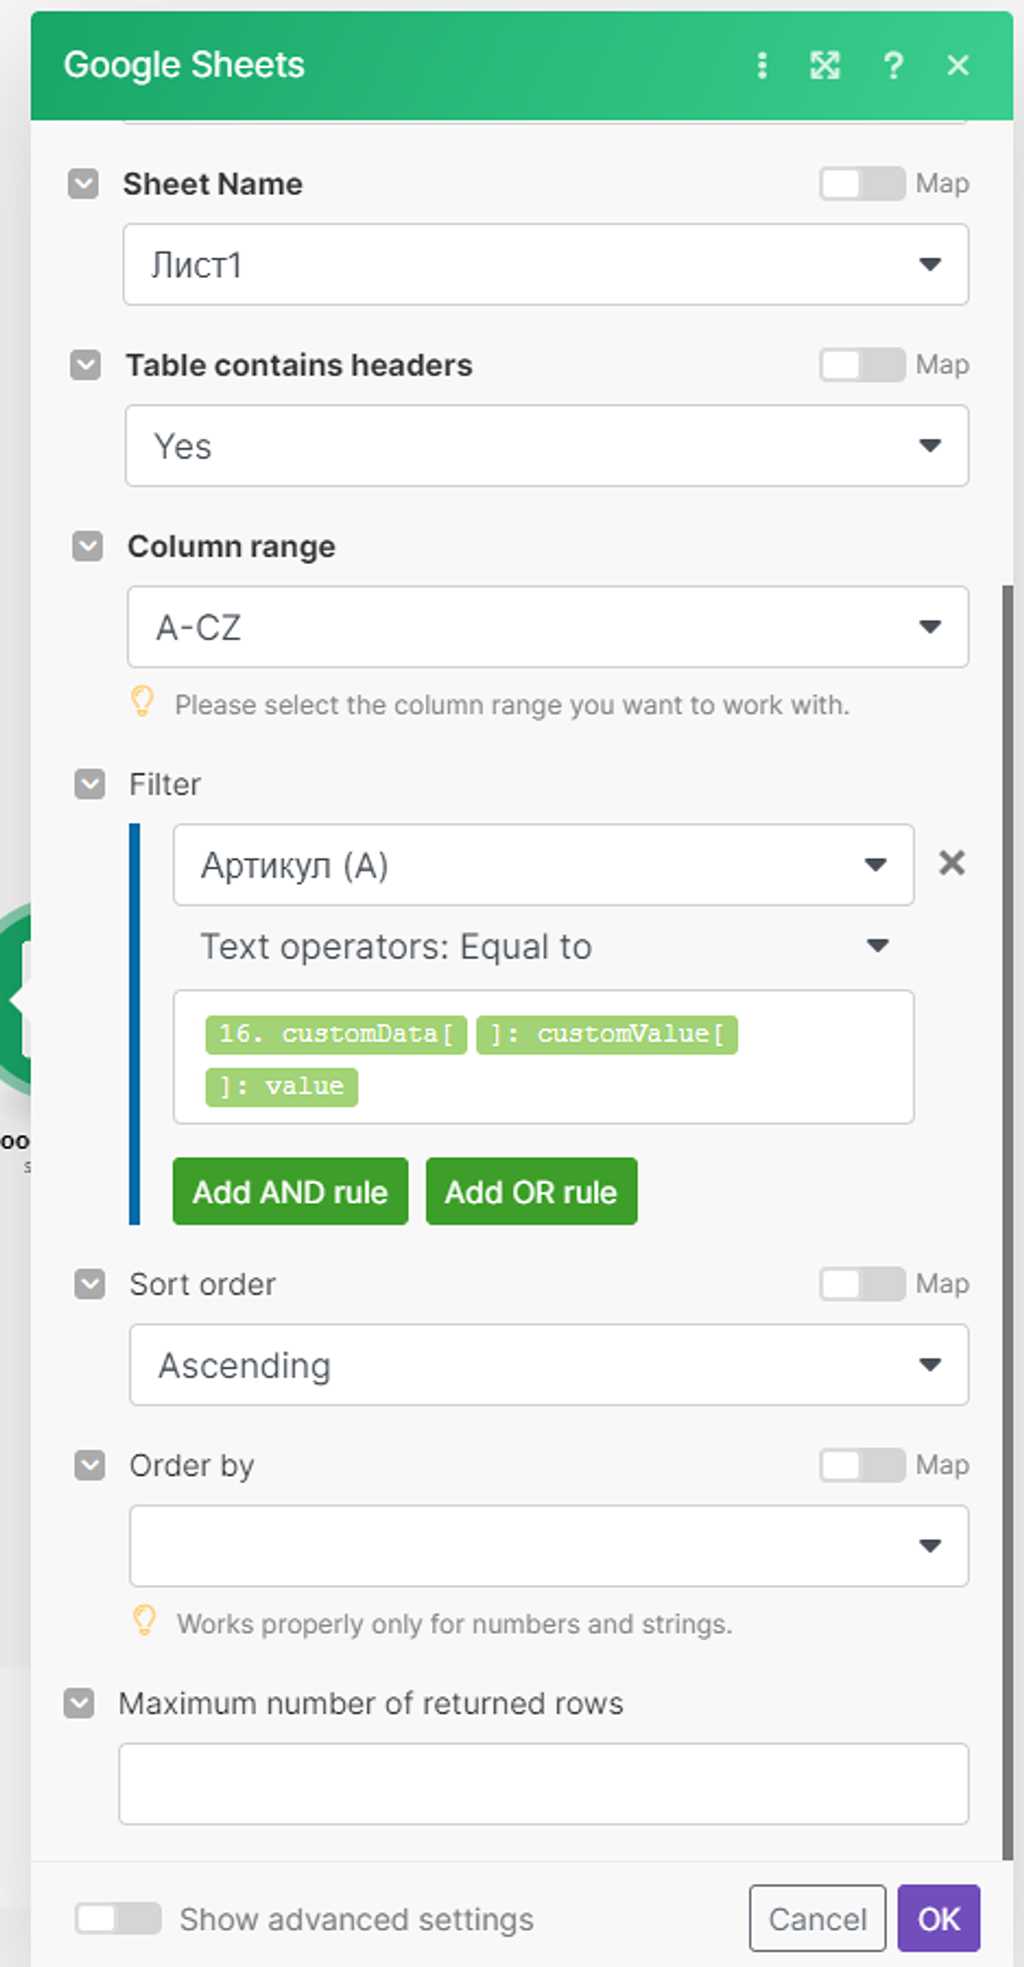
Task: Collapse the Column range field chevron
Action: point(87,546)
